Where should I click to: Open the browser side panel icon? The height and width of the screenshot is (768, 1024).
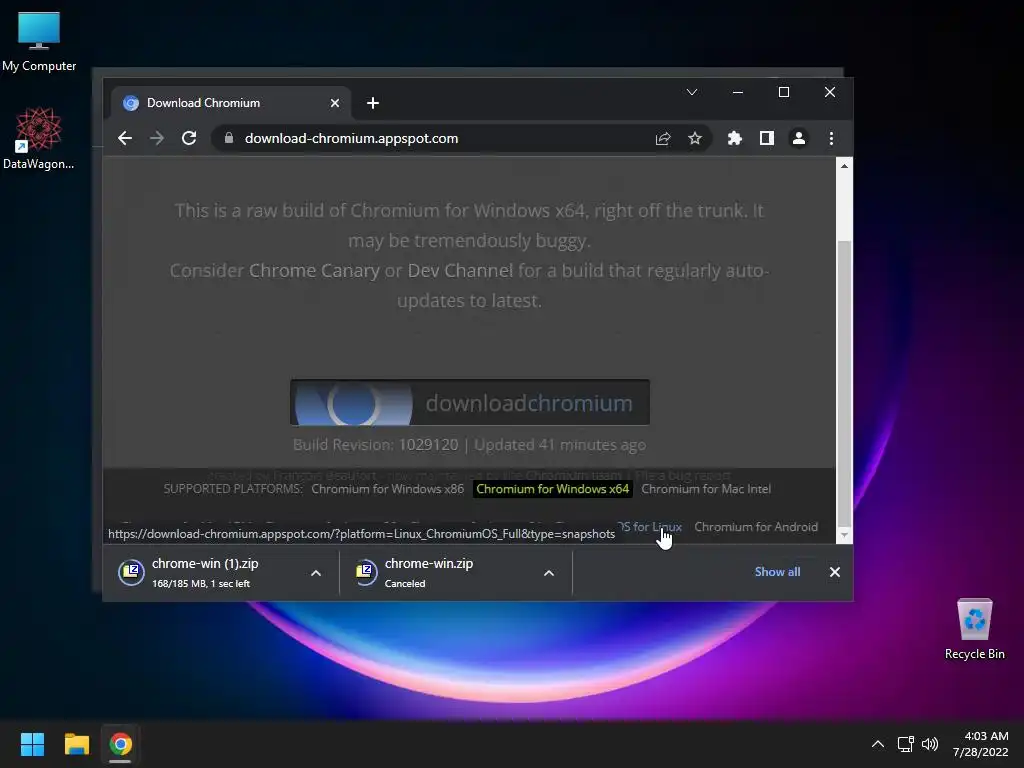click(x=767, y=138)
